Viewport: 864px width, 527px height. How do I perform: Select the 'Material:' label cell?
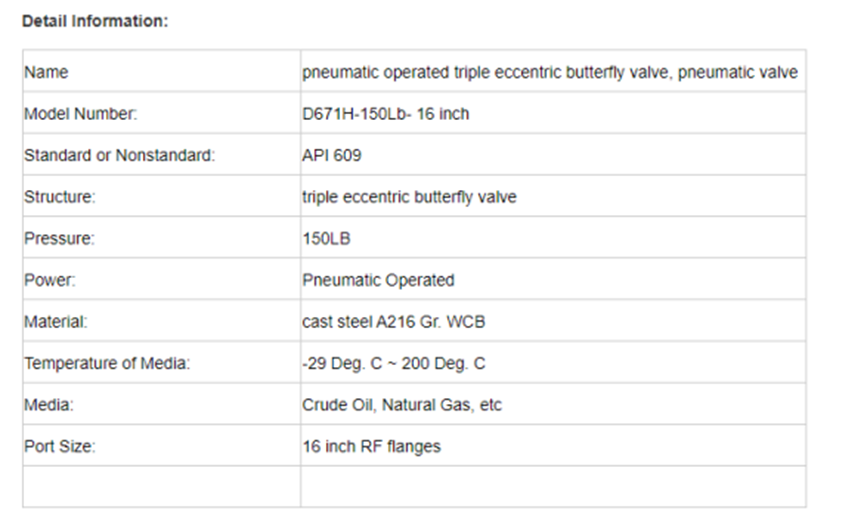pyautogui.click(x=56, y=322)
